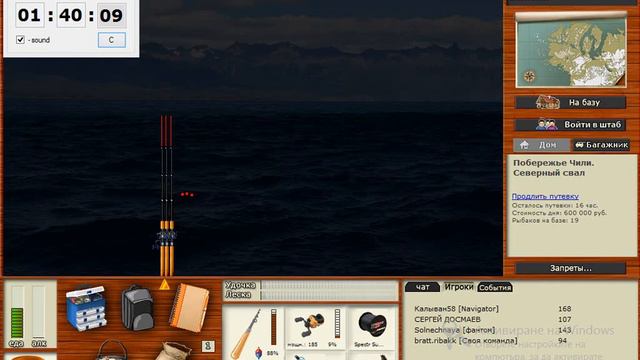Open the gray backpack inventory
The image size is (640, 360).
click(x=138, y=307)
